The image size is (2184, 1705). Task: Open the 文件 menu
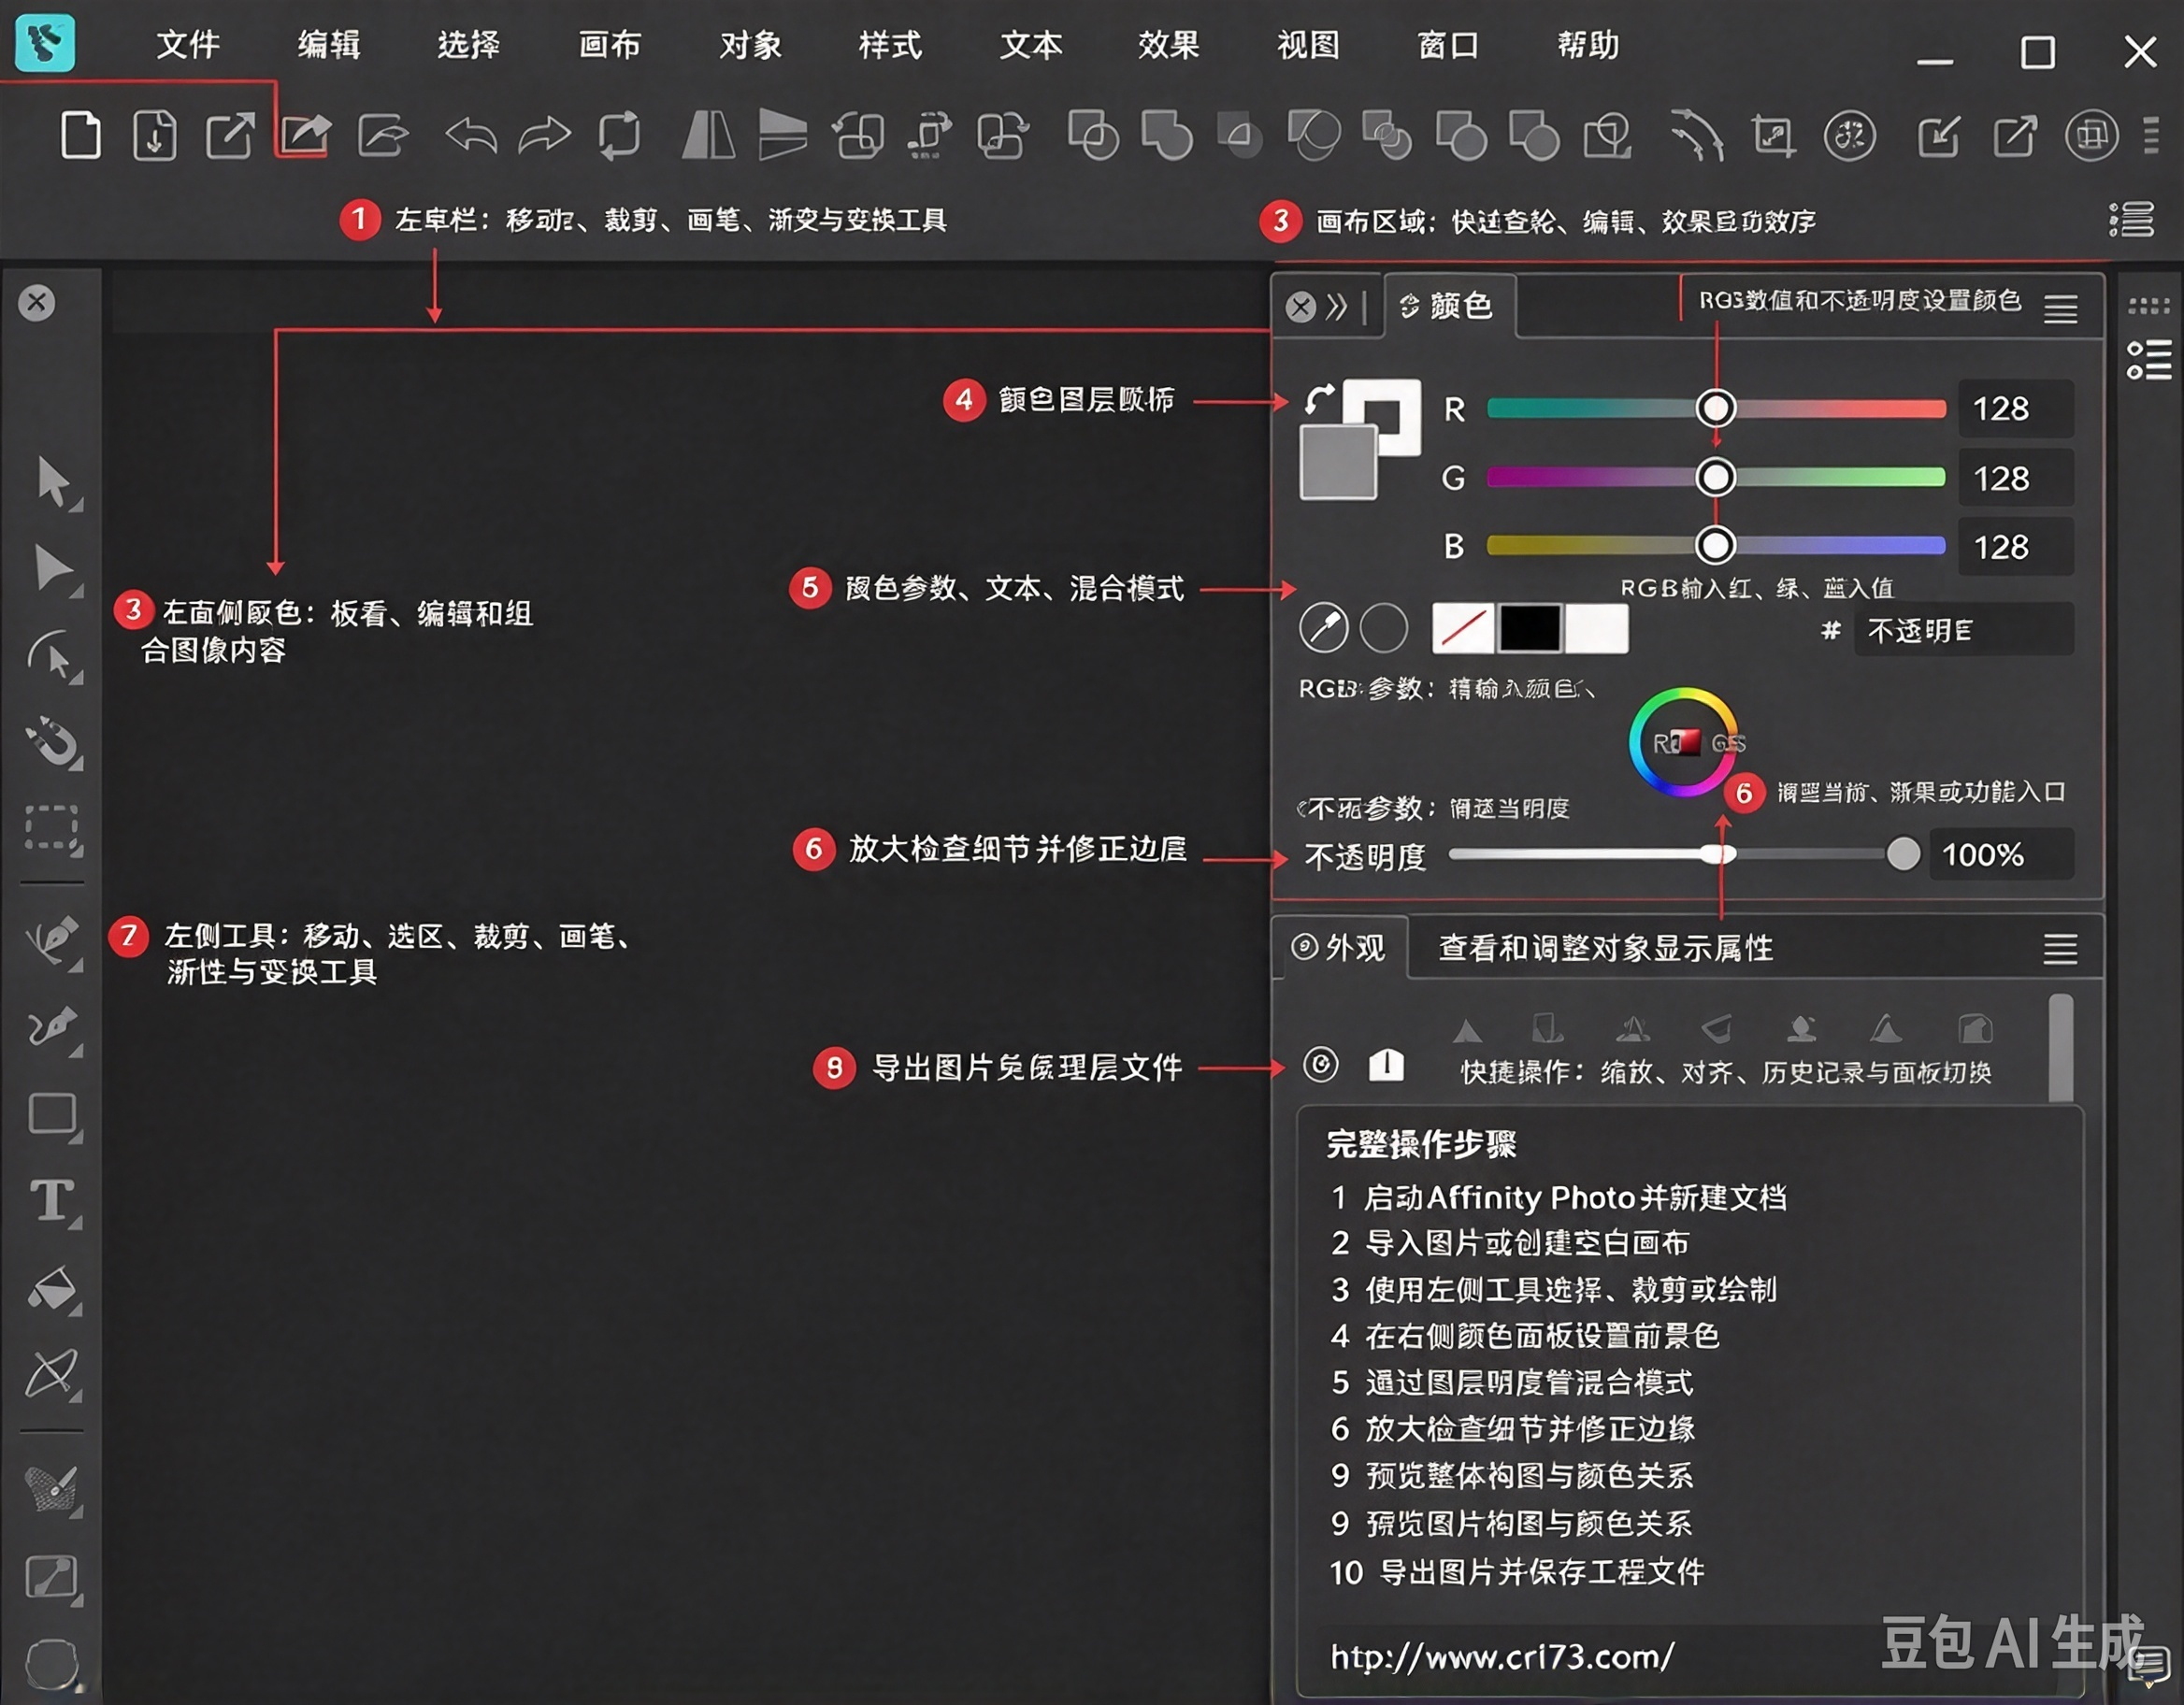[x=188, y=45]
